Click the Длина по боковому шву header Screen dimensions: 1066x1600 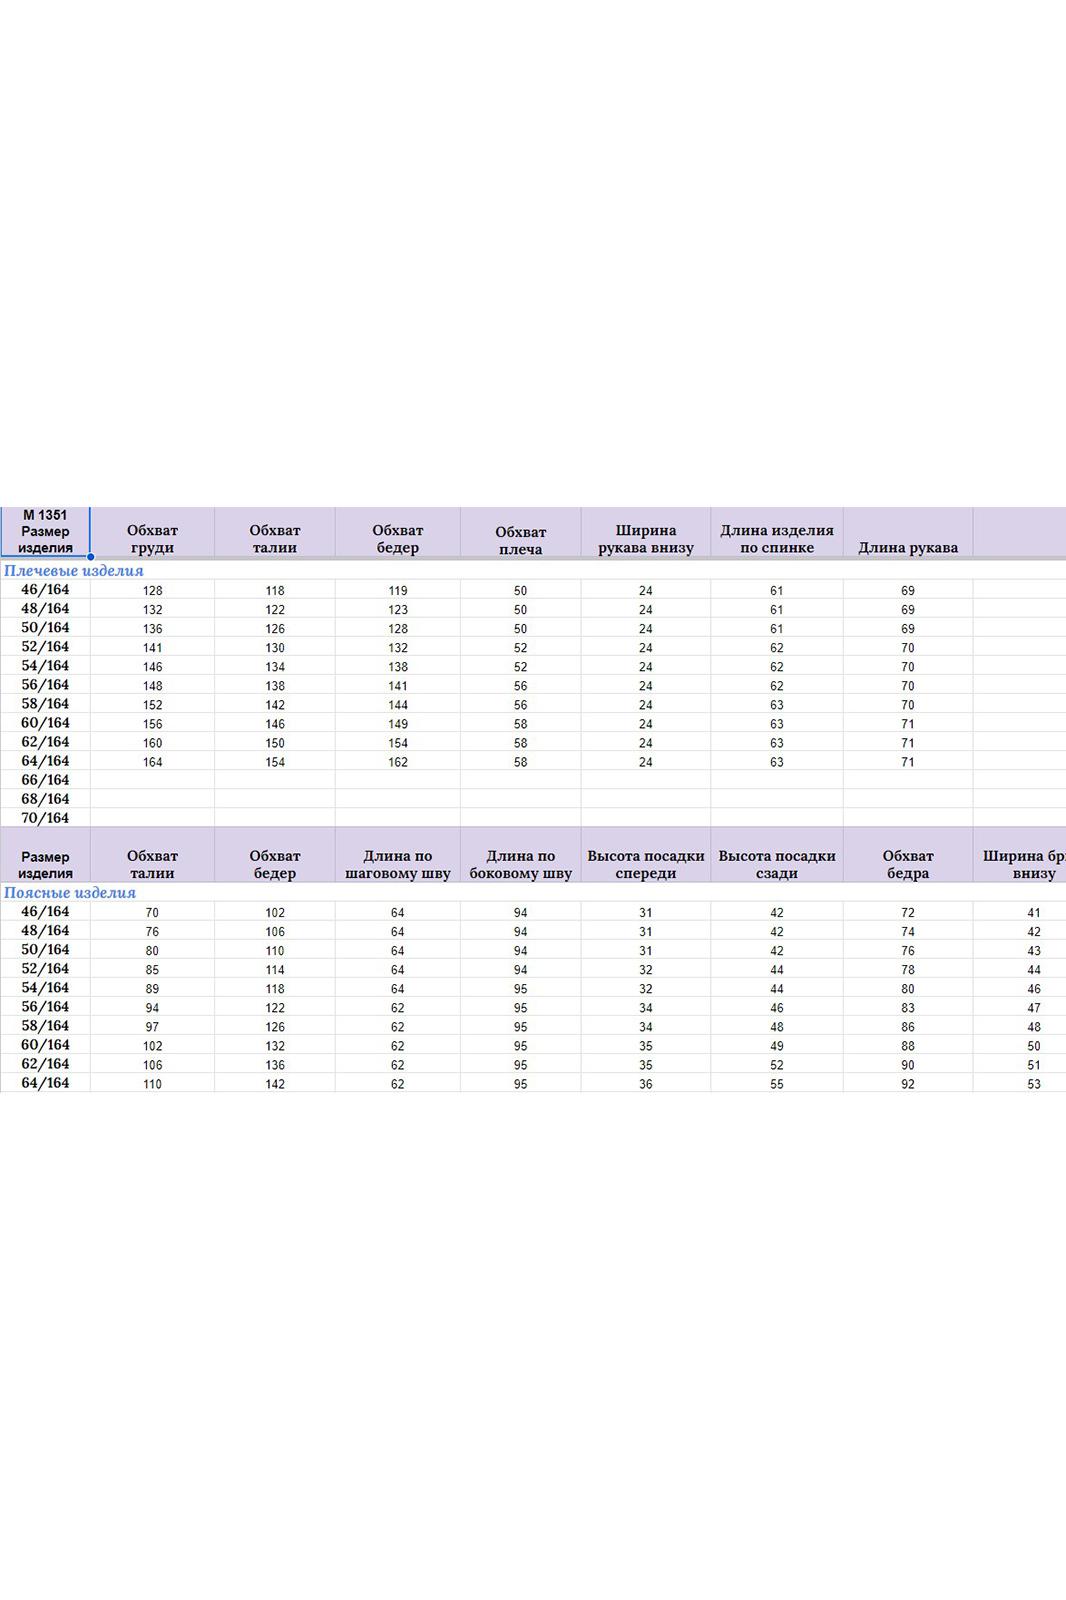(x=520, y=864)
